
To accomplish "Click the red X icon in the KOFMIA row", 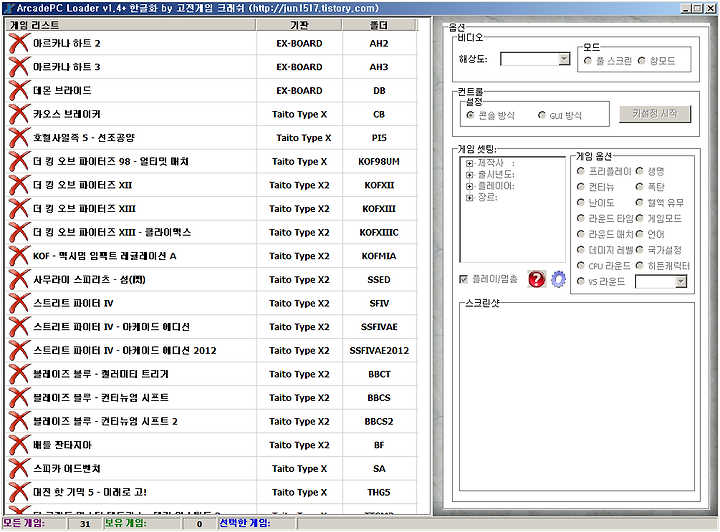I will [x=19, y=256].
